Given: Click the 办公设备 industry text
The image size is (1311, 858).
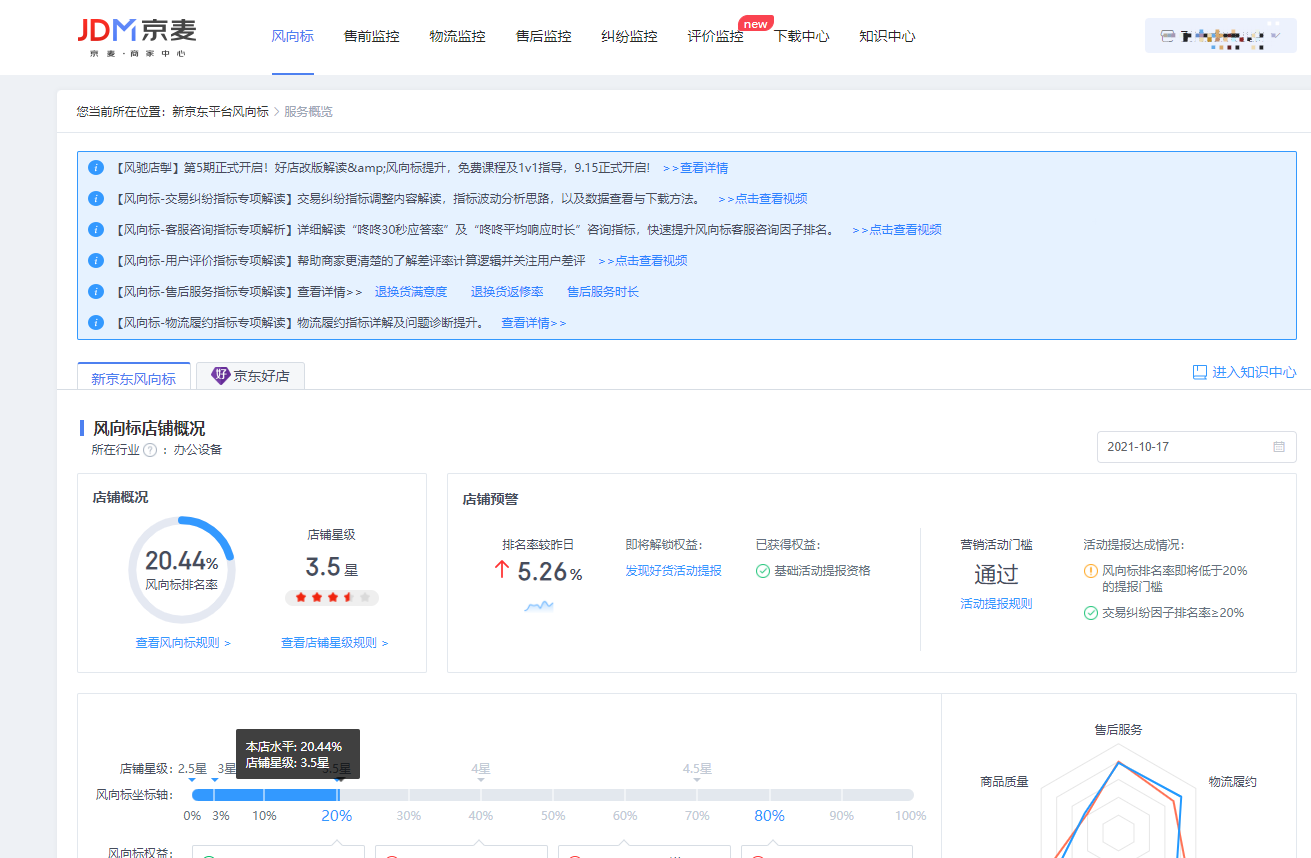Looking at the screenshot, I should coord(198,450).
